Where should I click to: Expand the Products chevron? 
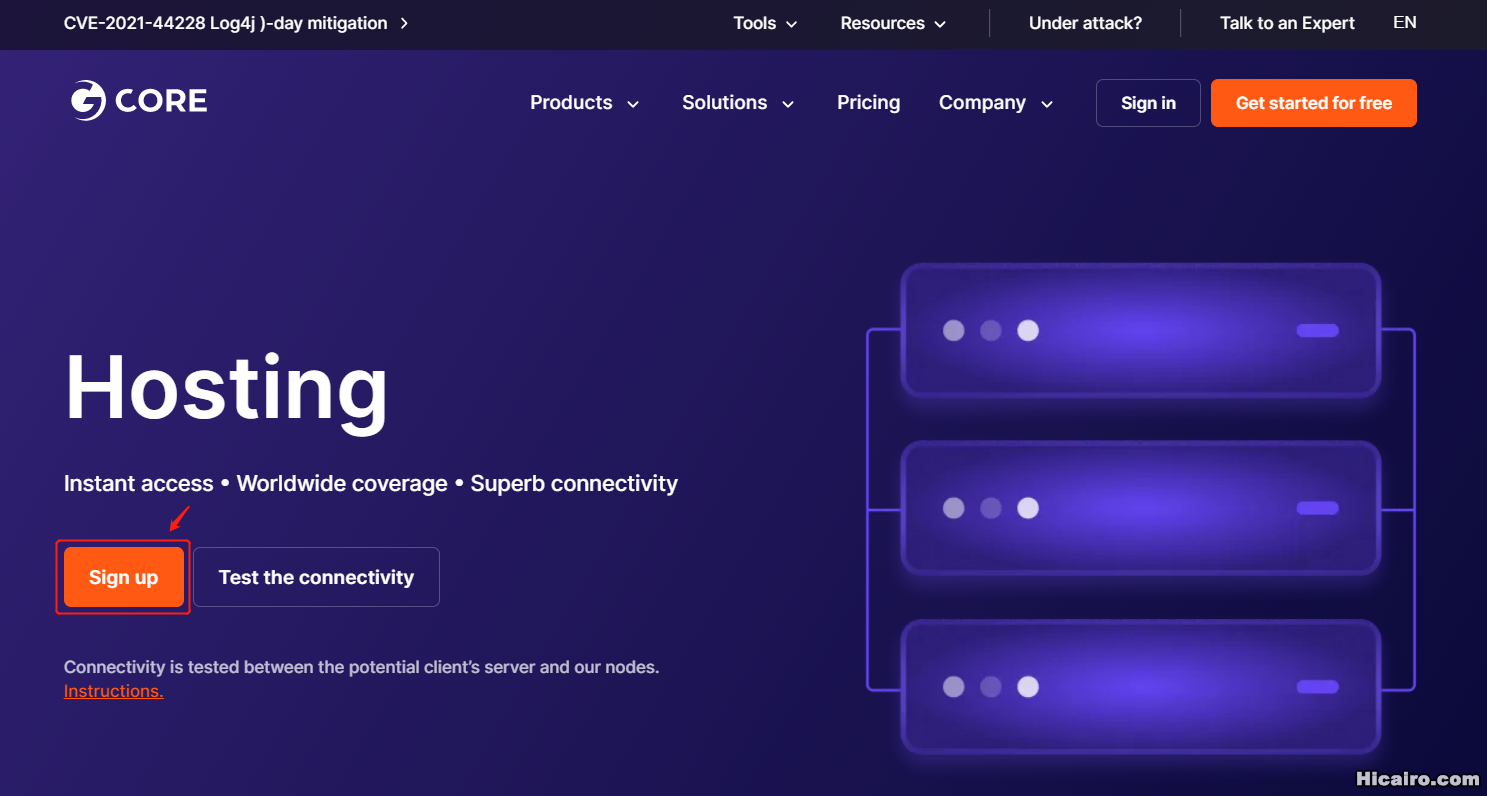tap(633, 104)
